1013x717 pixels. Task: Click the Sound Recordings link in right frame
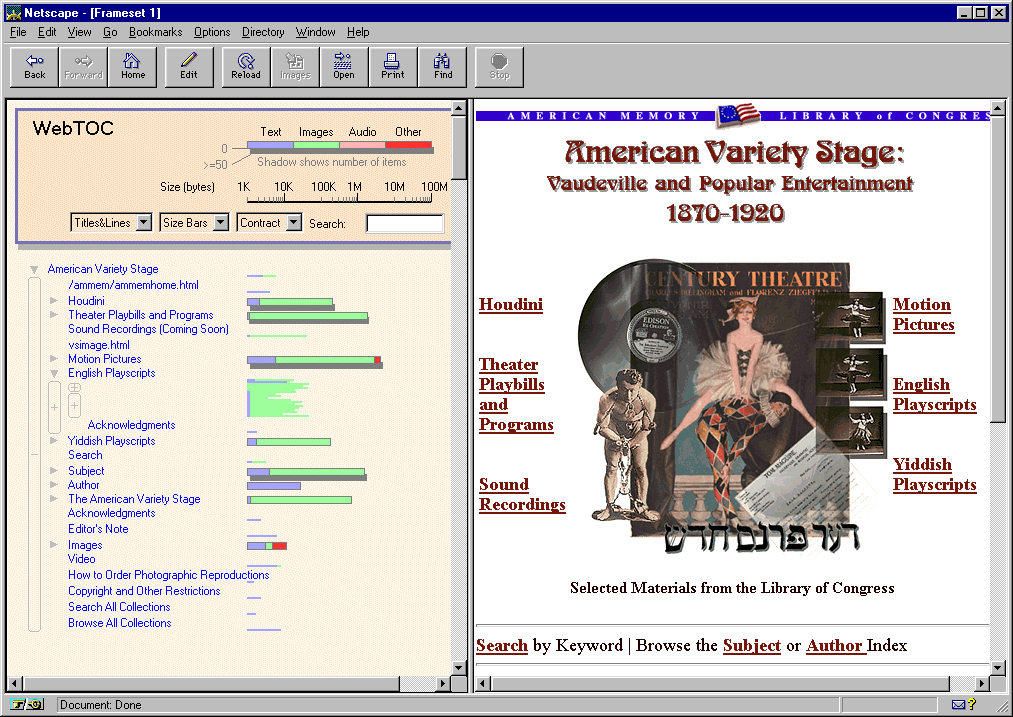(521, 494)
